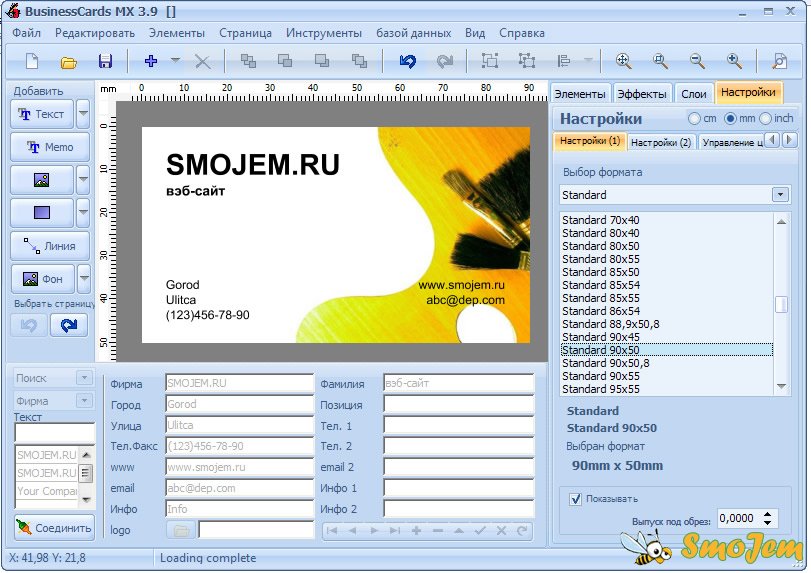The width and height of the screenshot is (811, 573).
Task: Select Standard 70x40 in format list
Action: tap(600, 220)
